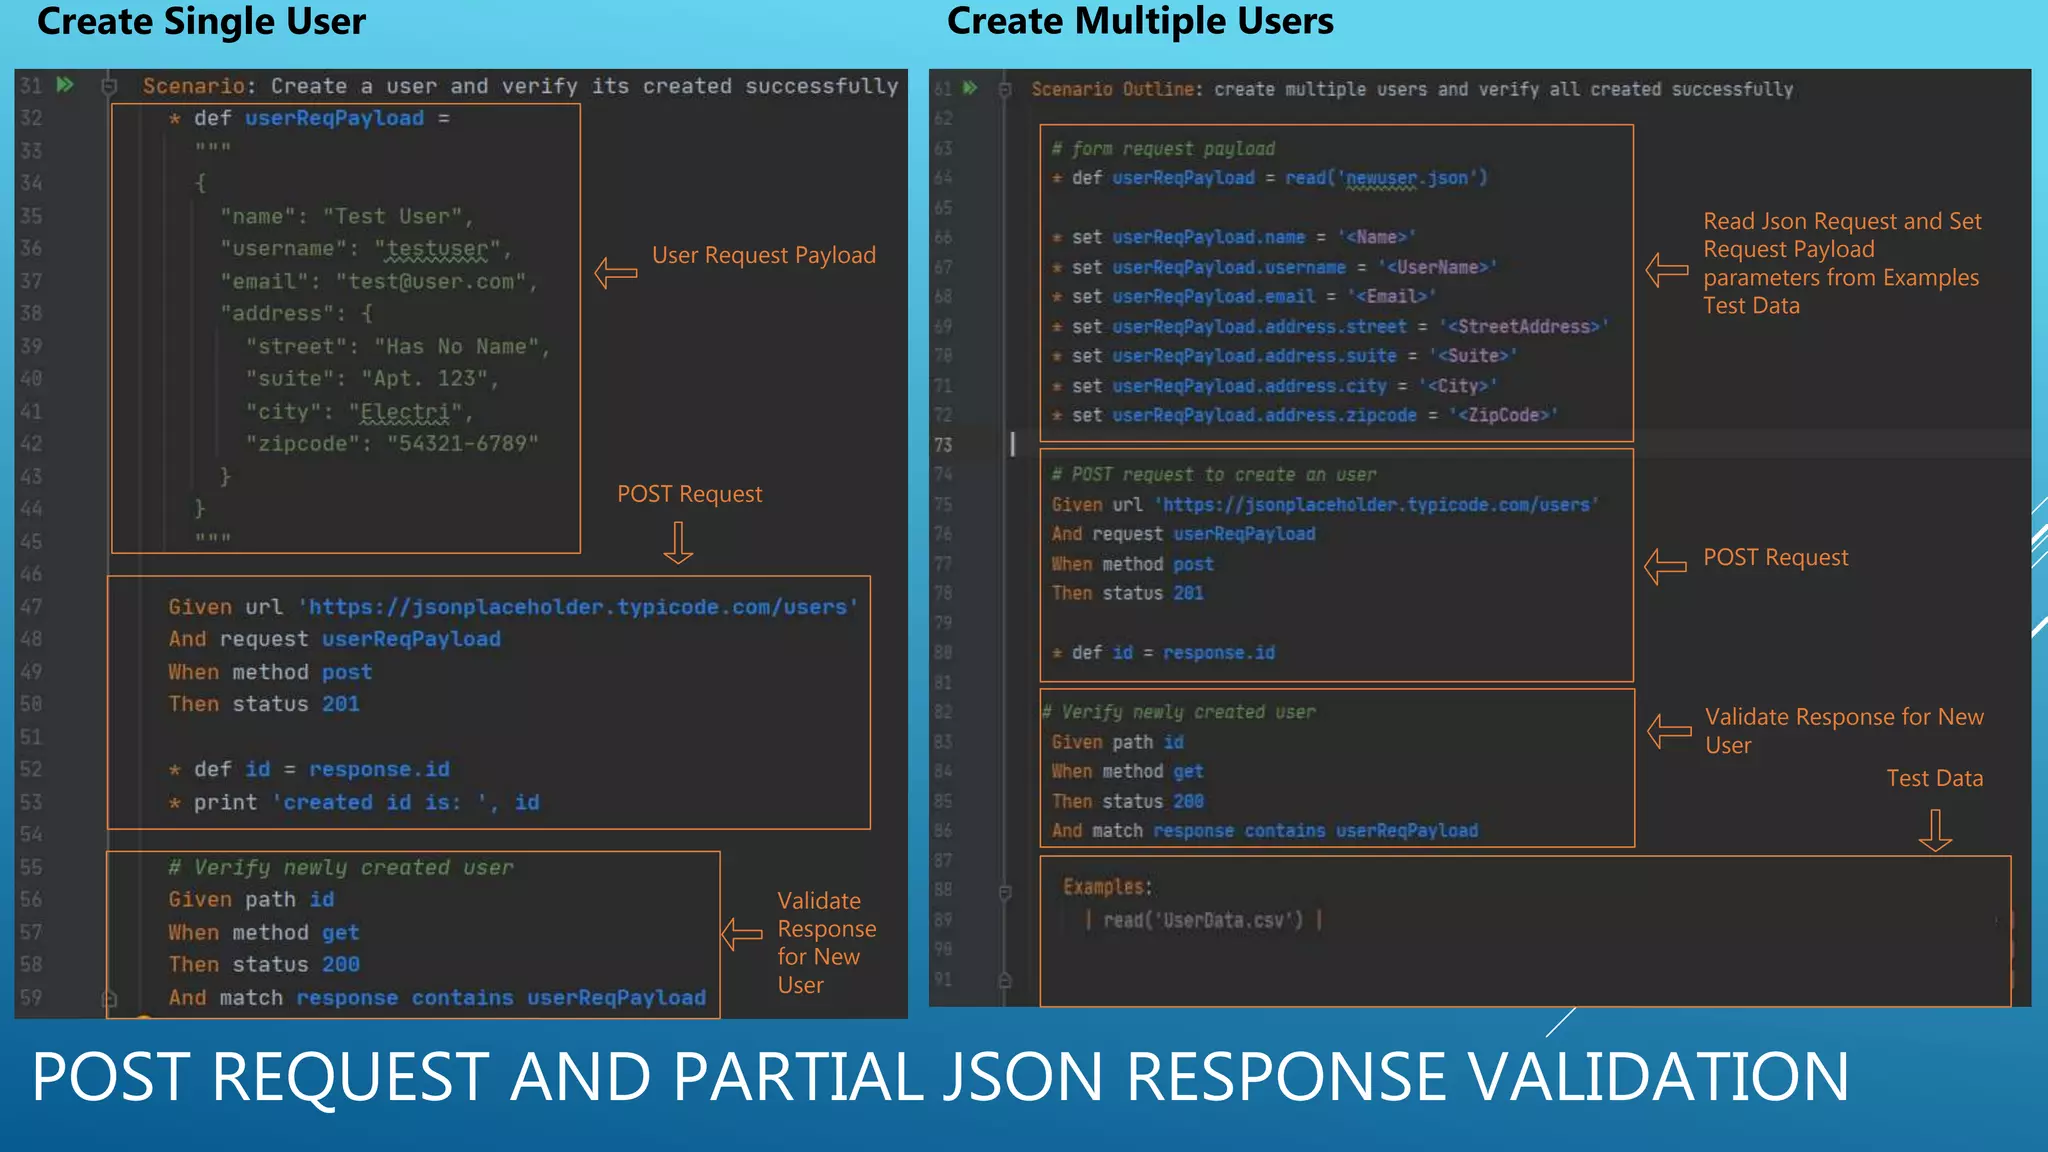The image size is (2048, 1152).
Task: Run the Create a user scenario via its gutter icon
Action: [65, 85]
